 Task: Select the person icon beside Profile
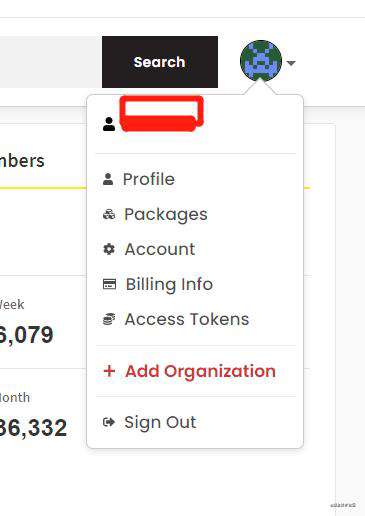108,179
